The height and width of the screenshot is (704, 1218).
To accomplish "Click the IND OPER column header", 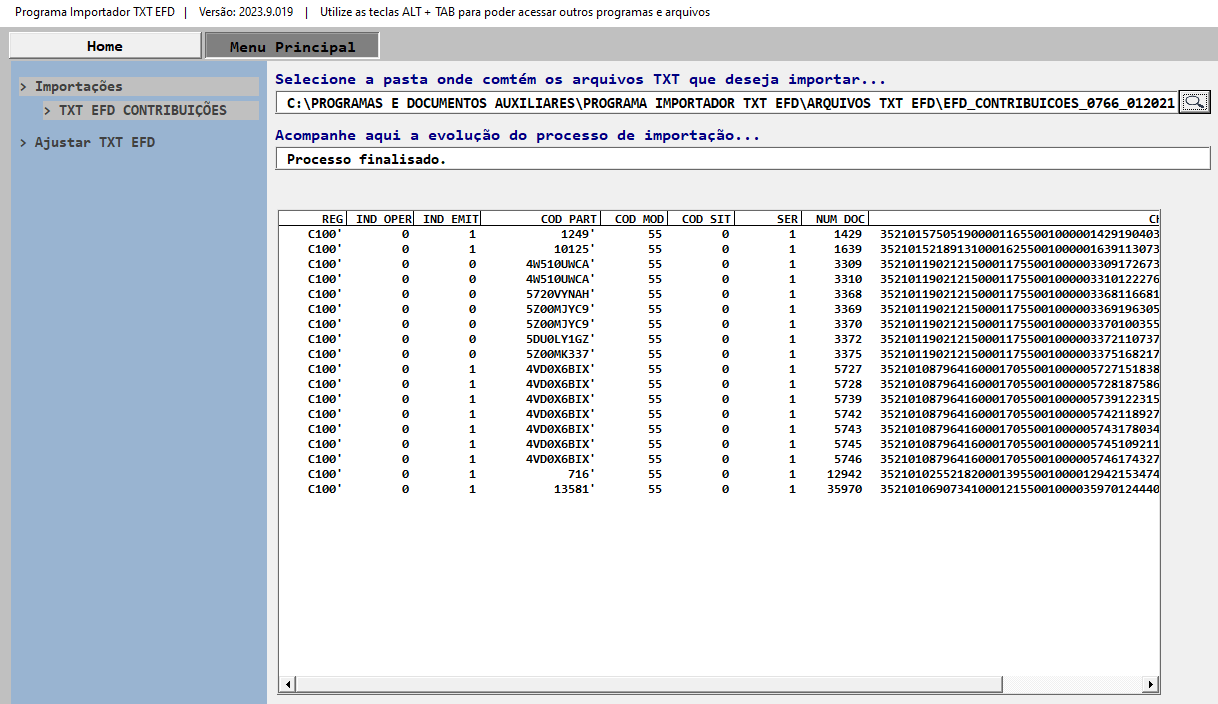I will pos(381,218).
